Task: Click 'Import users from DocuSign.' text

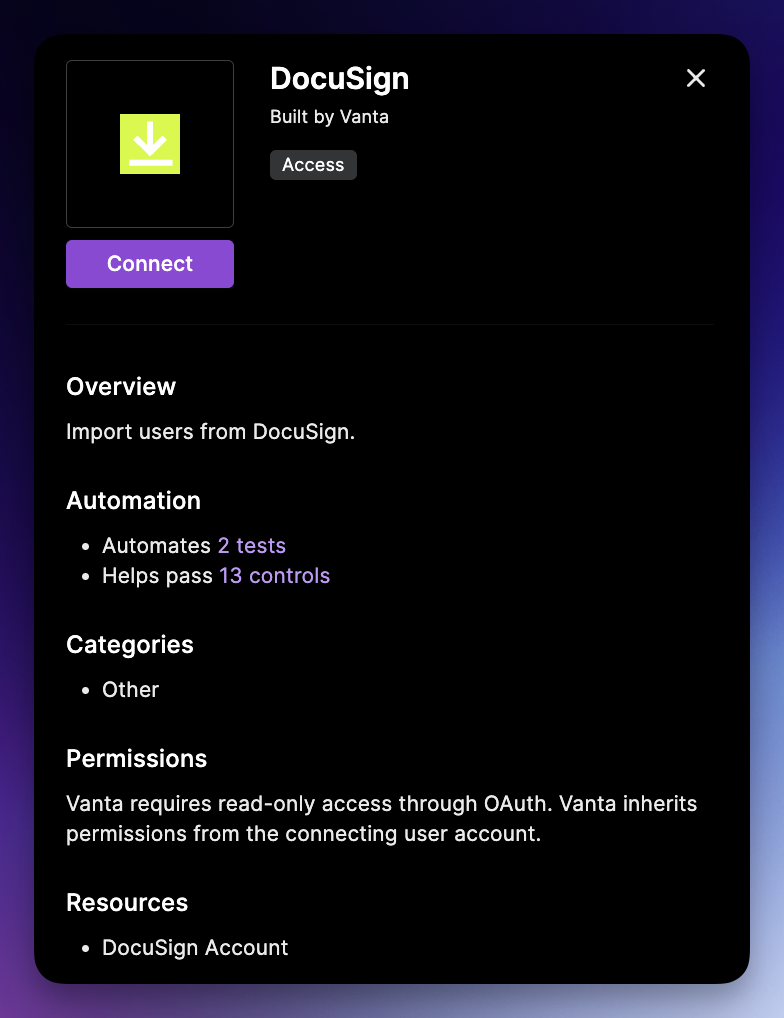Action: click(x=211, y=432)
